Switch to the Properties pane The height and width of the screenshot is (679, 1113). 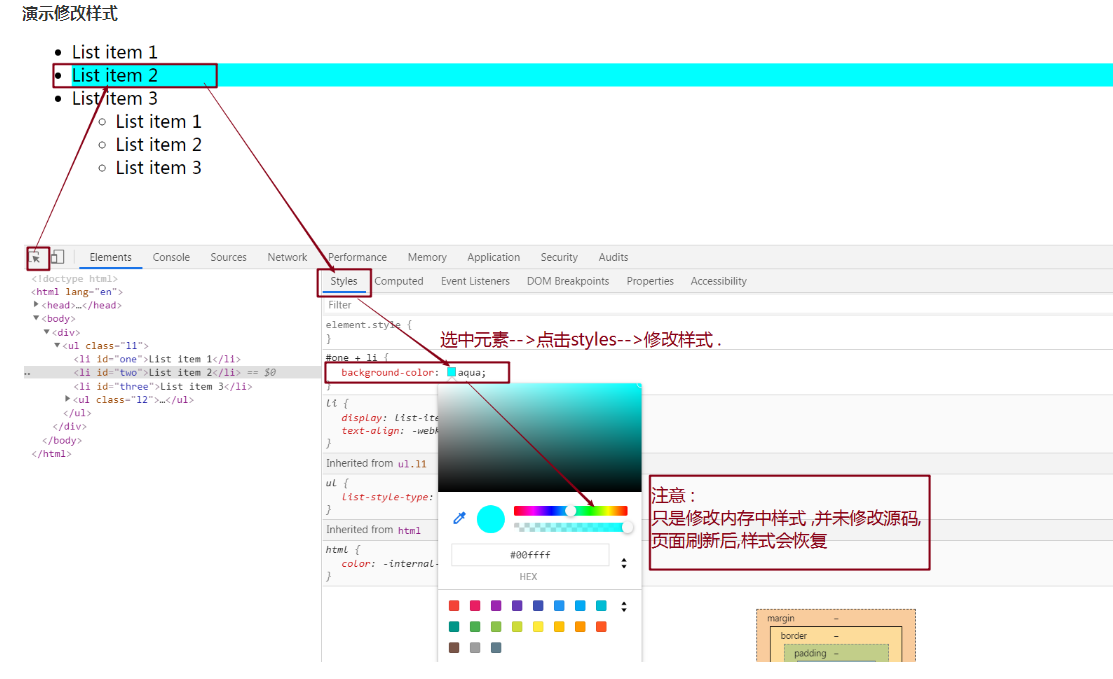(x=650, y=281)
